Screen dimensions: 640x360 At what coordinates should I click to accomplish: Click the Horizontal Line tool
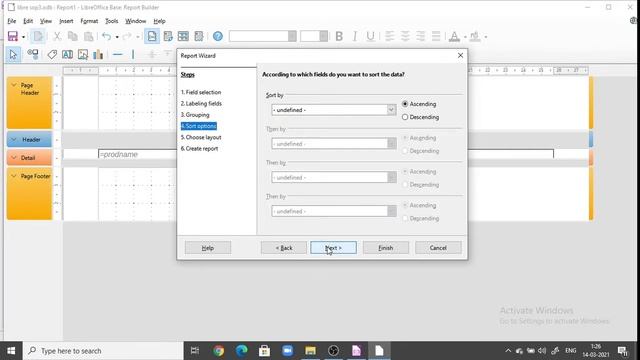click(x=118, y=54)
